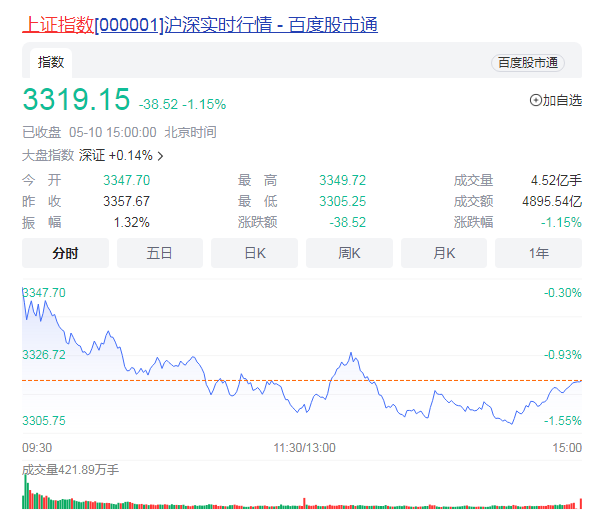604x517 pixels.
Task: Click the volume bars below the chart
Action: click(300, 500)
